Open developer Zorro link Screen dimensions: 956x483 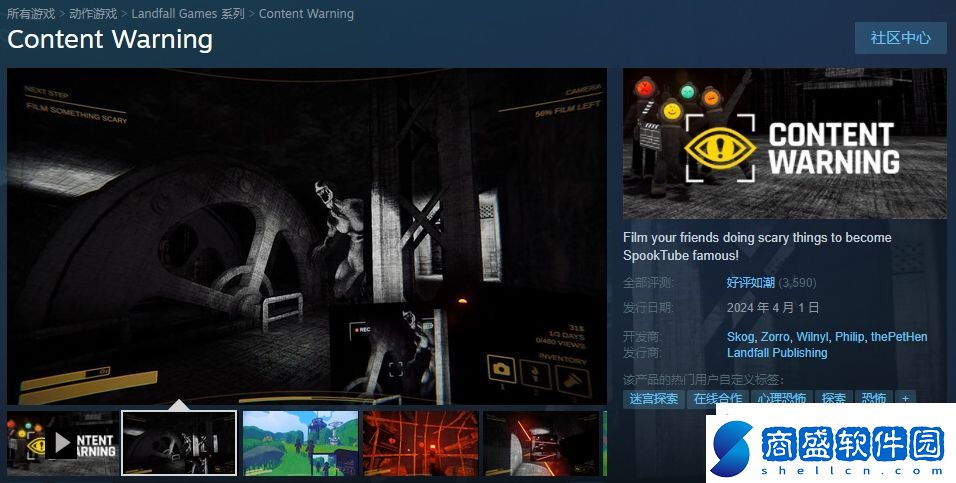(776, 337)
